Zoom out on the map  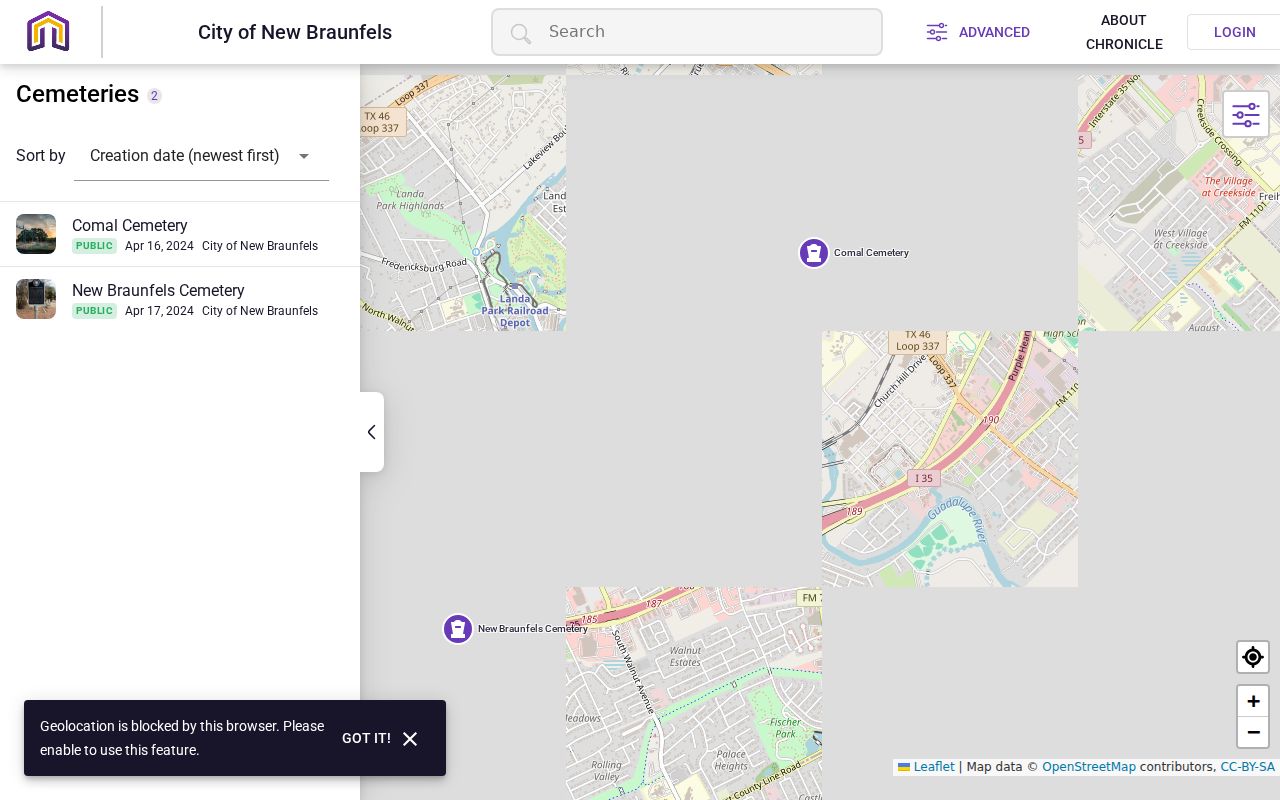pos(1253,732)
